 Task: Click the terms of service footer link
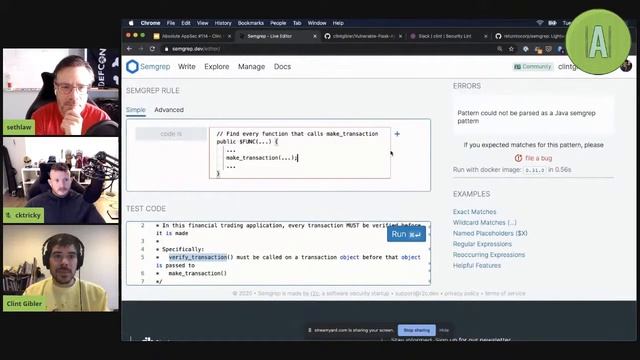pos(505,293)
